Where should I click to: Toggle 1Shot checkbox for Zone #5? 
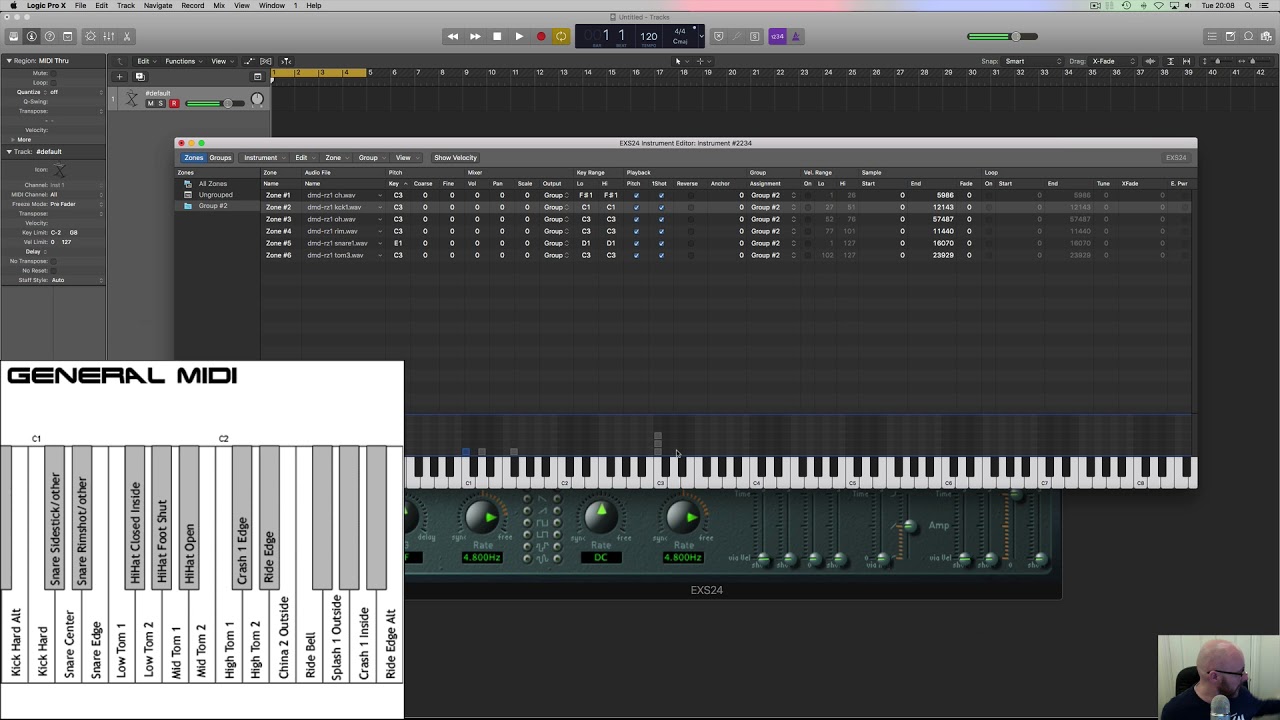coord(661,243)
